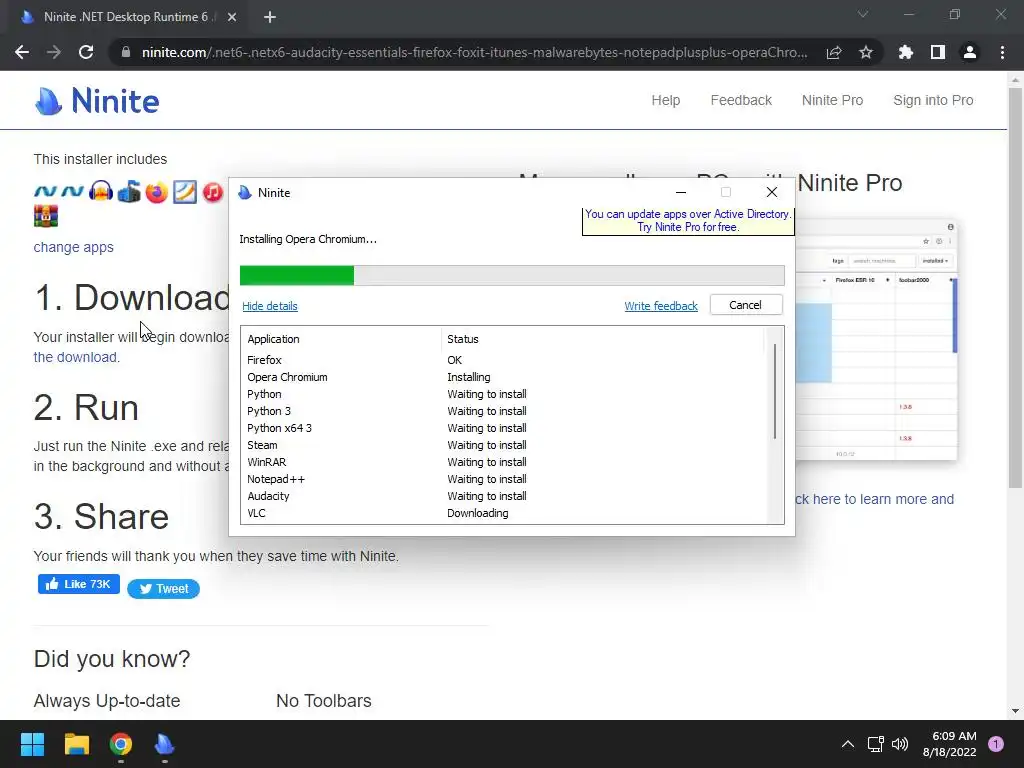Click Hide details in the Ninite installer
Screen dimensions: 1024x768
click(x=270, y=306)
